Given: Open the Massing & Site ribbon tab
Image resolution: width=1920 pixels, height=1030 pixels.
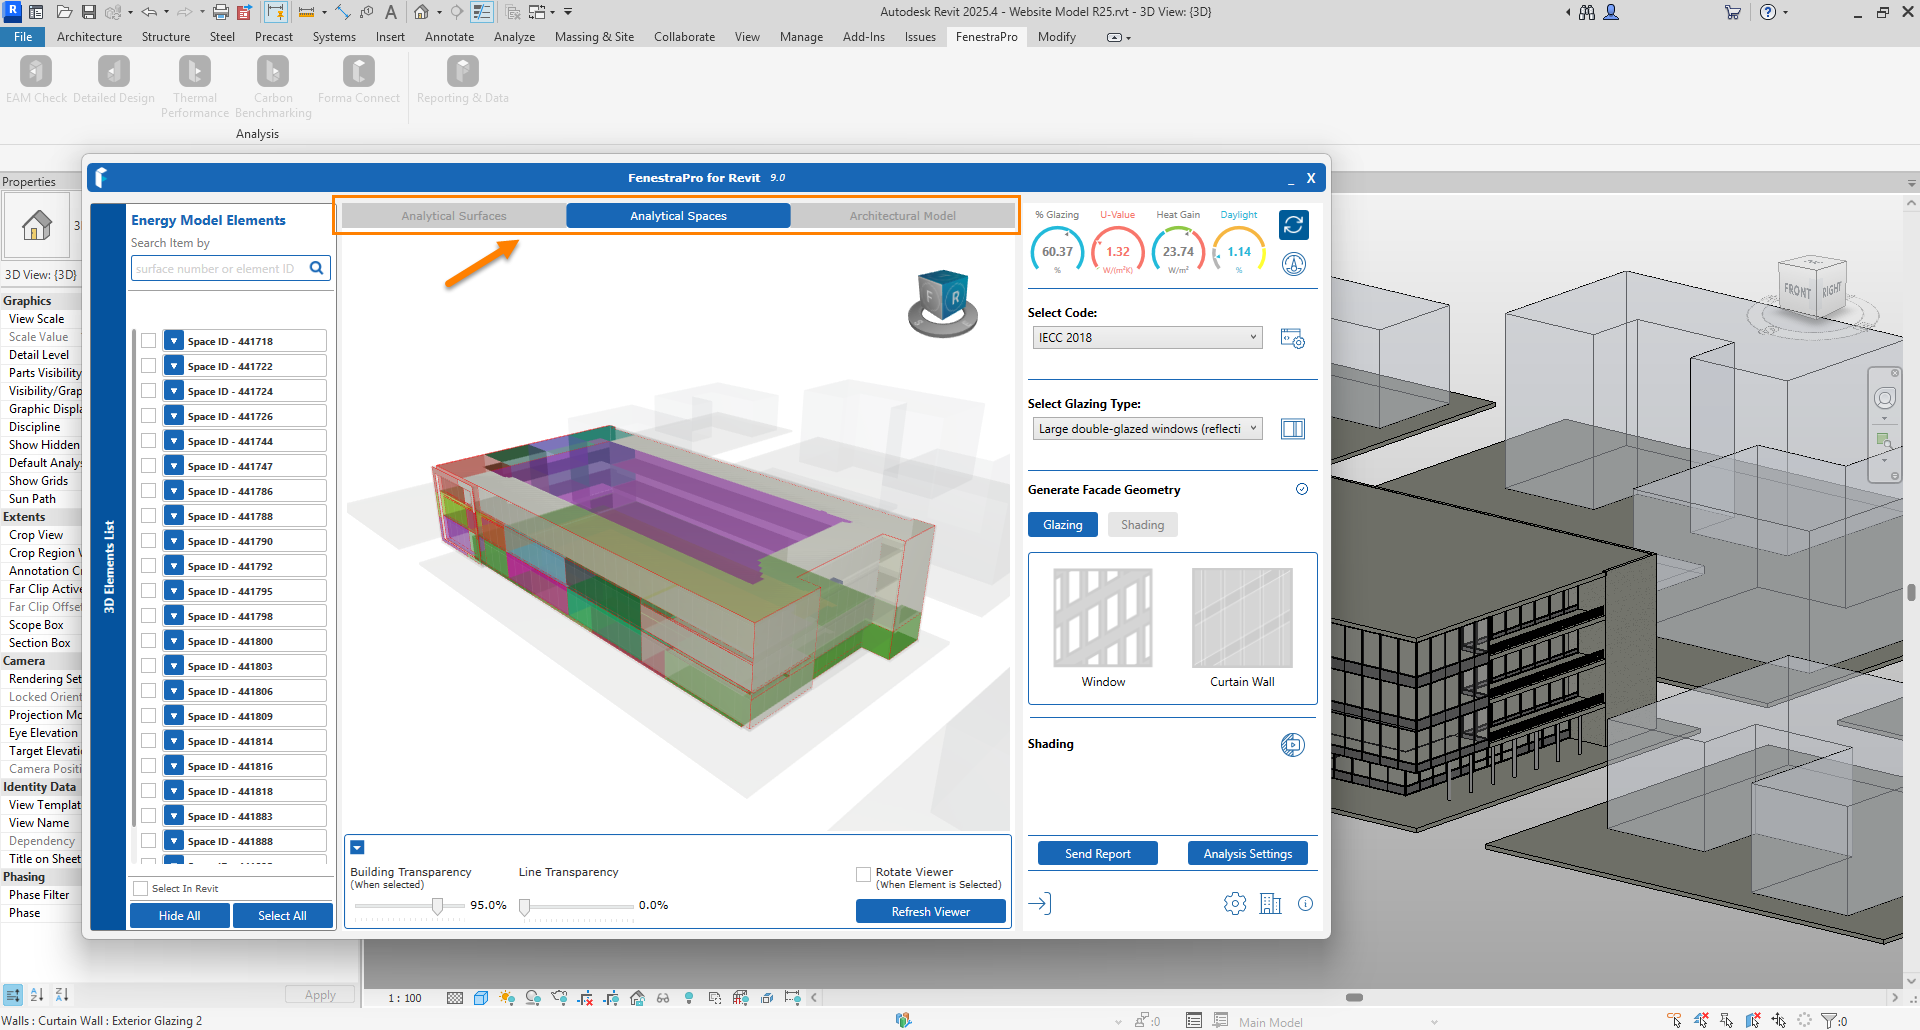Looking at the screenshot, I should (594, 37).
